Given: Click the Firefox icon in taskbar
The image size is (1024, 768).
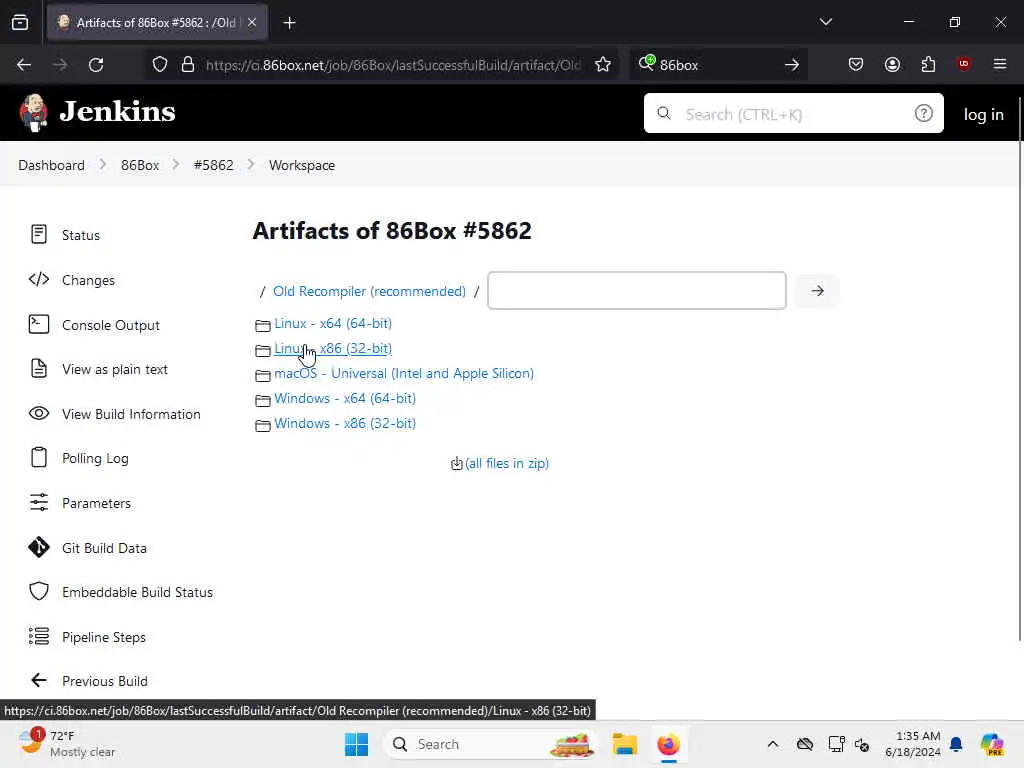Looking at the screenshot, I should 668,744.
